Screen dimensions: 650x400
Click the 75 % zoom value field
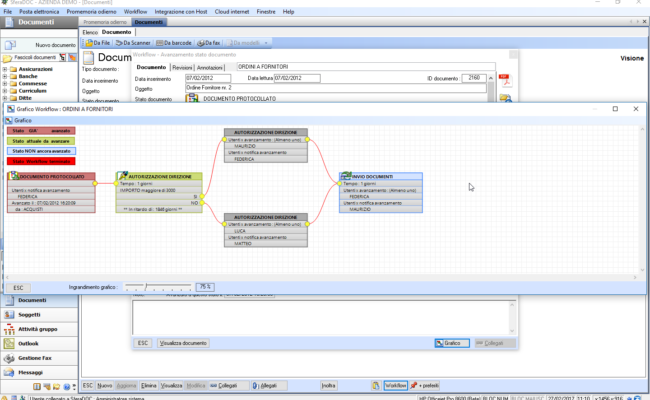205,287
